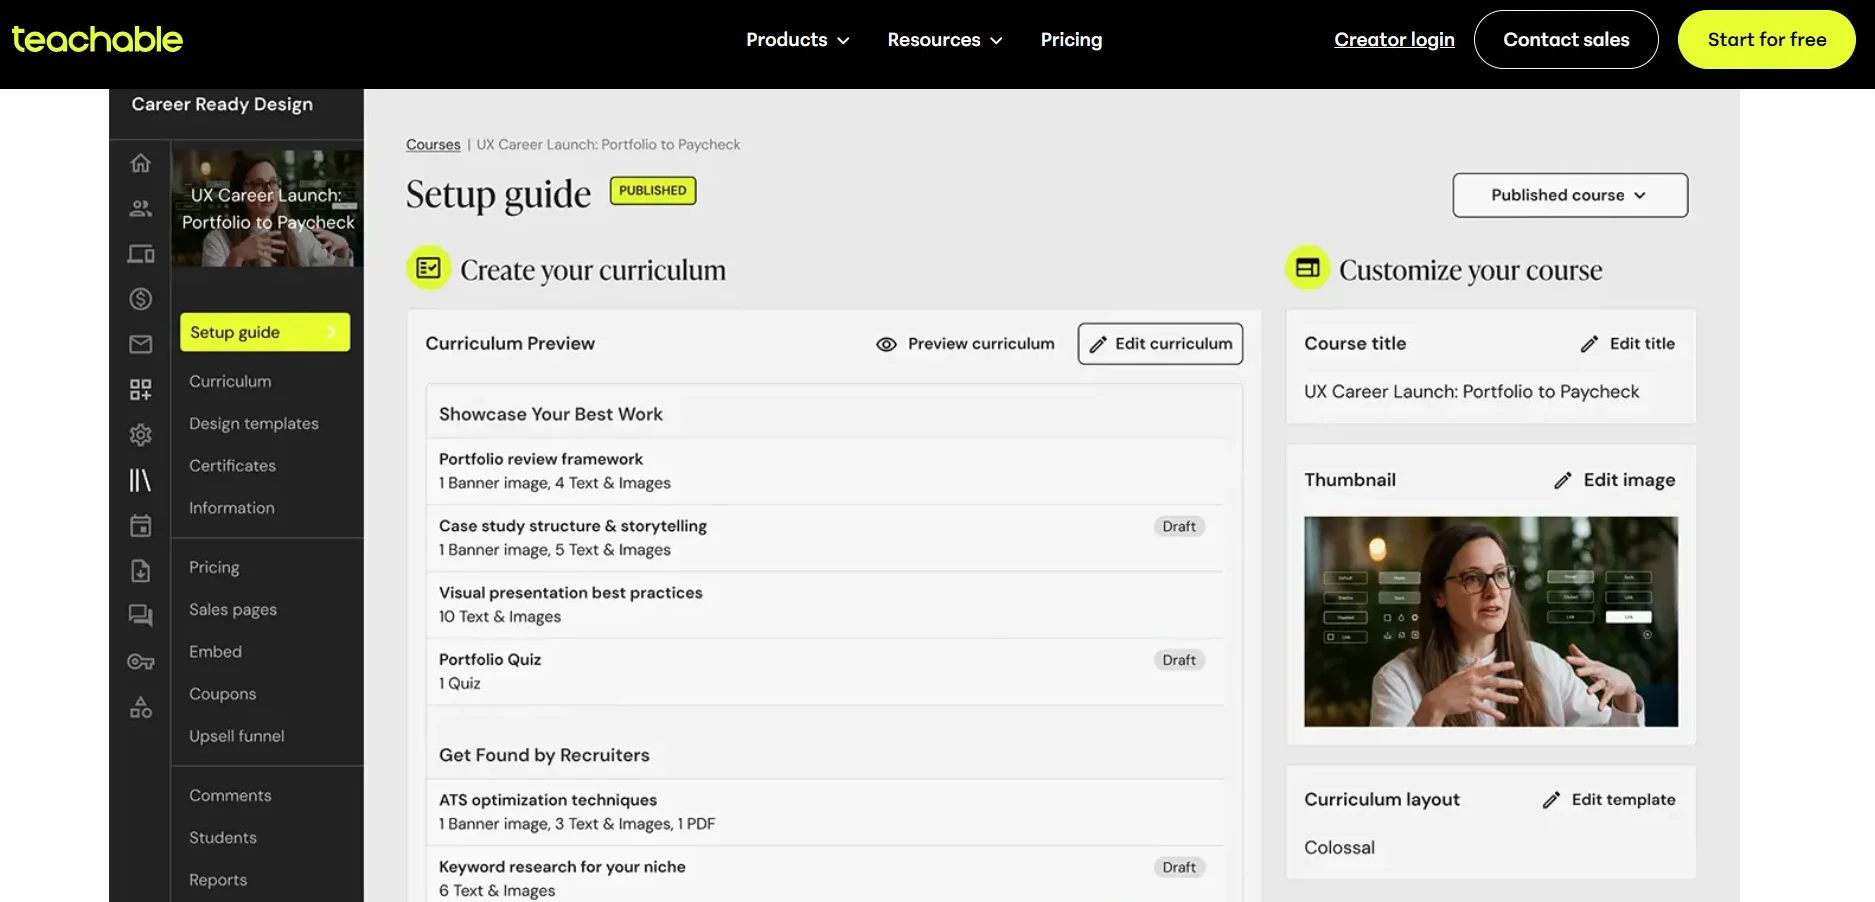1875x902 pixels.
Task: Go to Coupons in the sidebar
Action: 222,694
